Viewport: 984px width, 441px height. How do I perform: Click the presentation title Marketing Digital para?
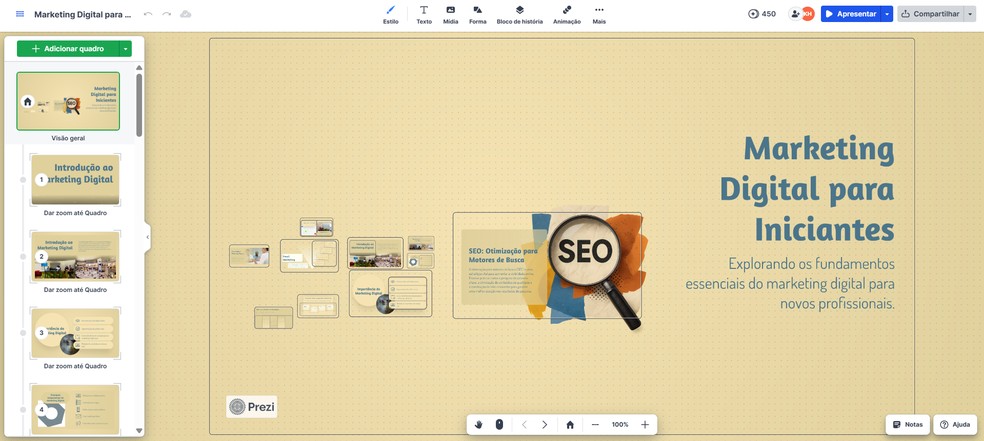pos(82,14)
